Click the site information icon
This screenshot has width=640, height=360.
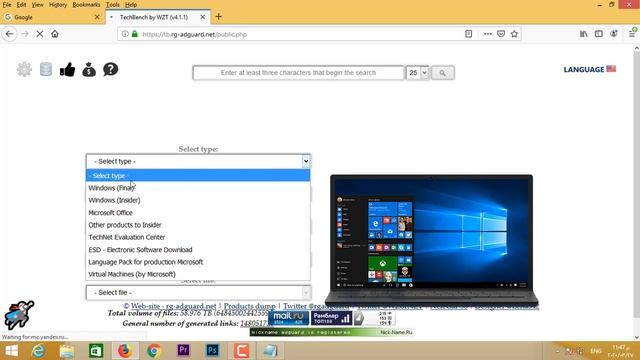click(x=125, y=34)
